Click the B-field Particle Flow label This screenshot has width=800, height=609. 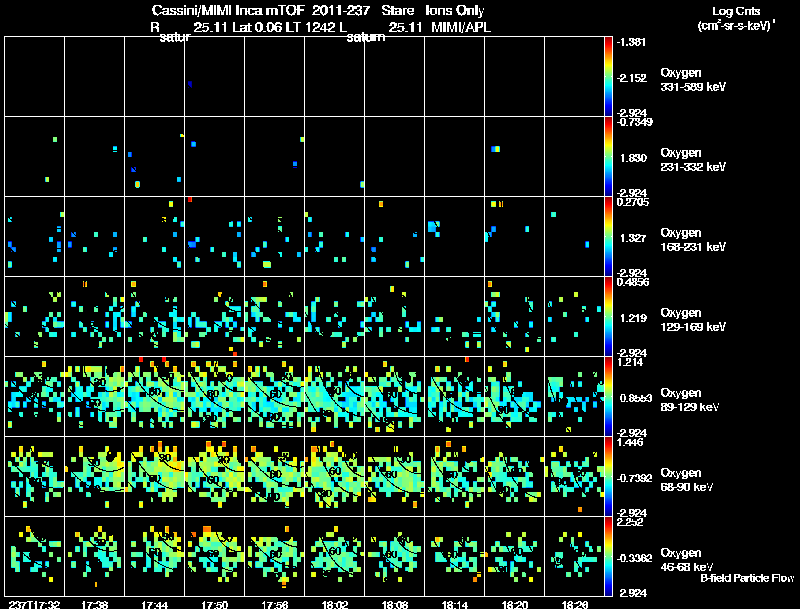(x=747, y=578)
